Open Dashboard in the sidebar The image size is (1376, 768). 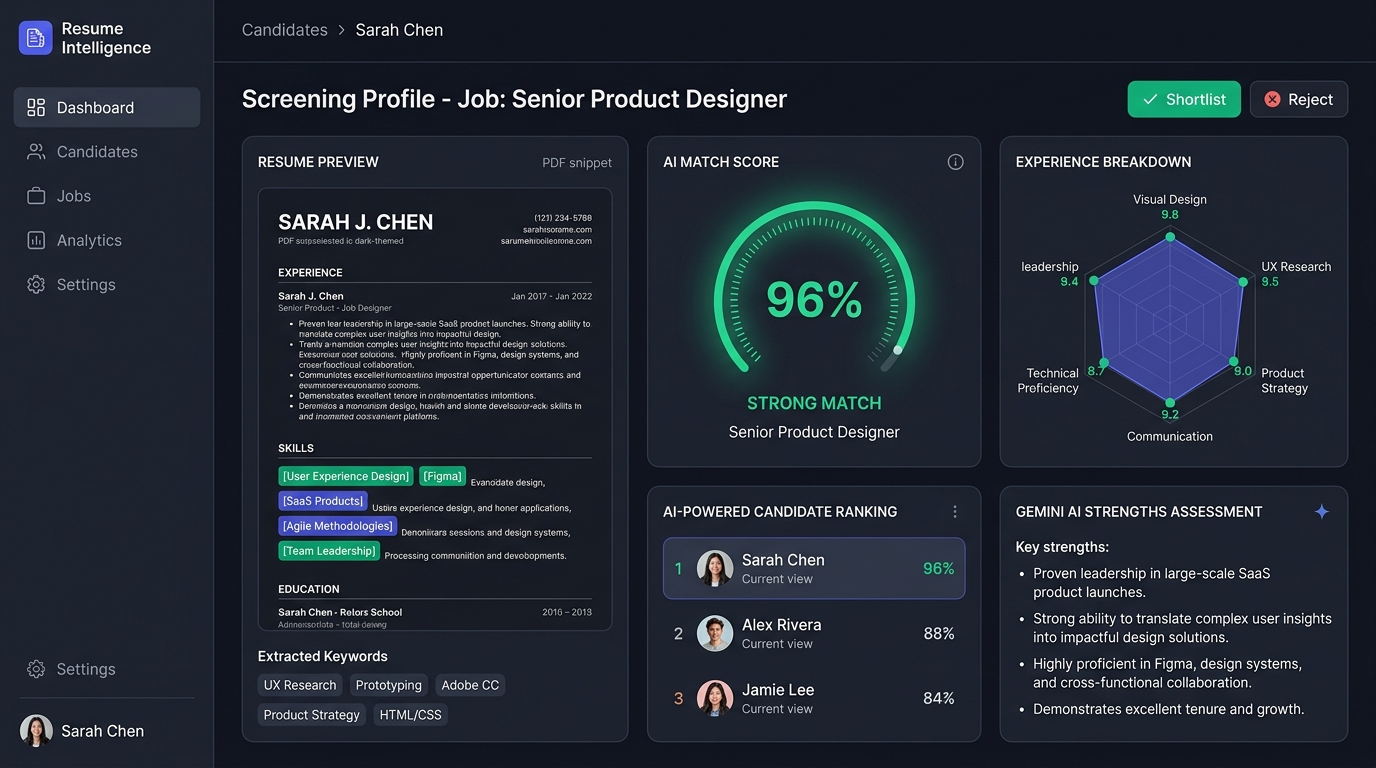pyautogui.click(x=107, y=108)
